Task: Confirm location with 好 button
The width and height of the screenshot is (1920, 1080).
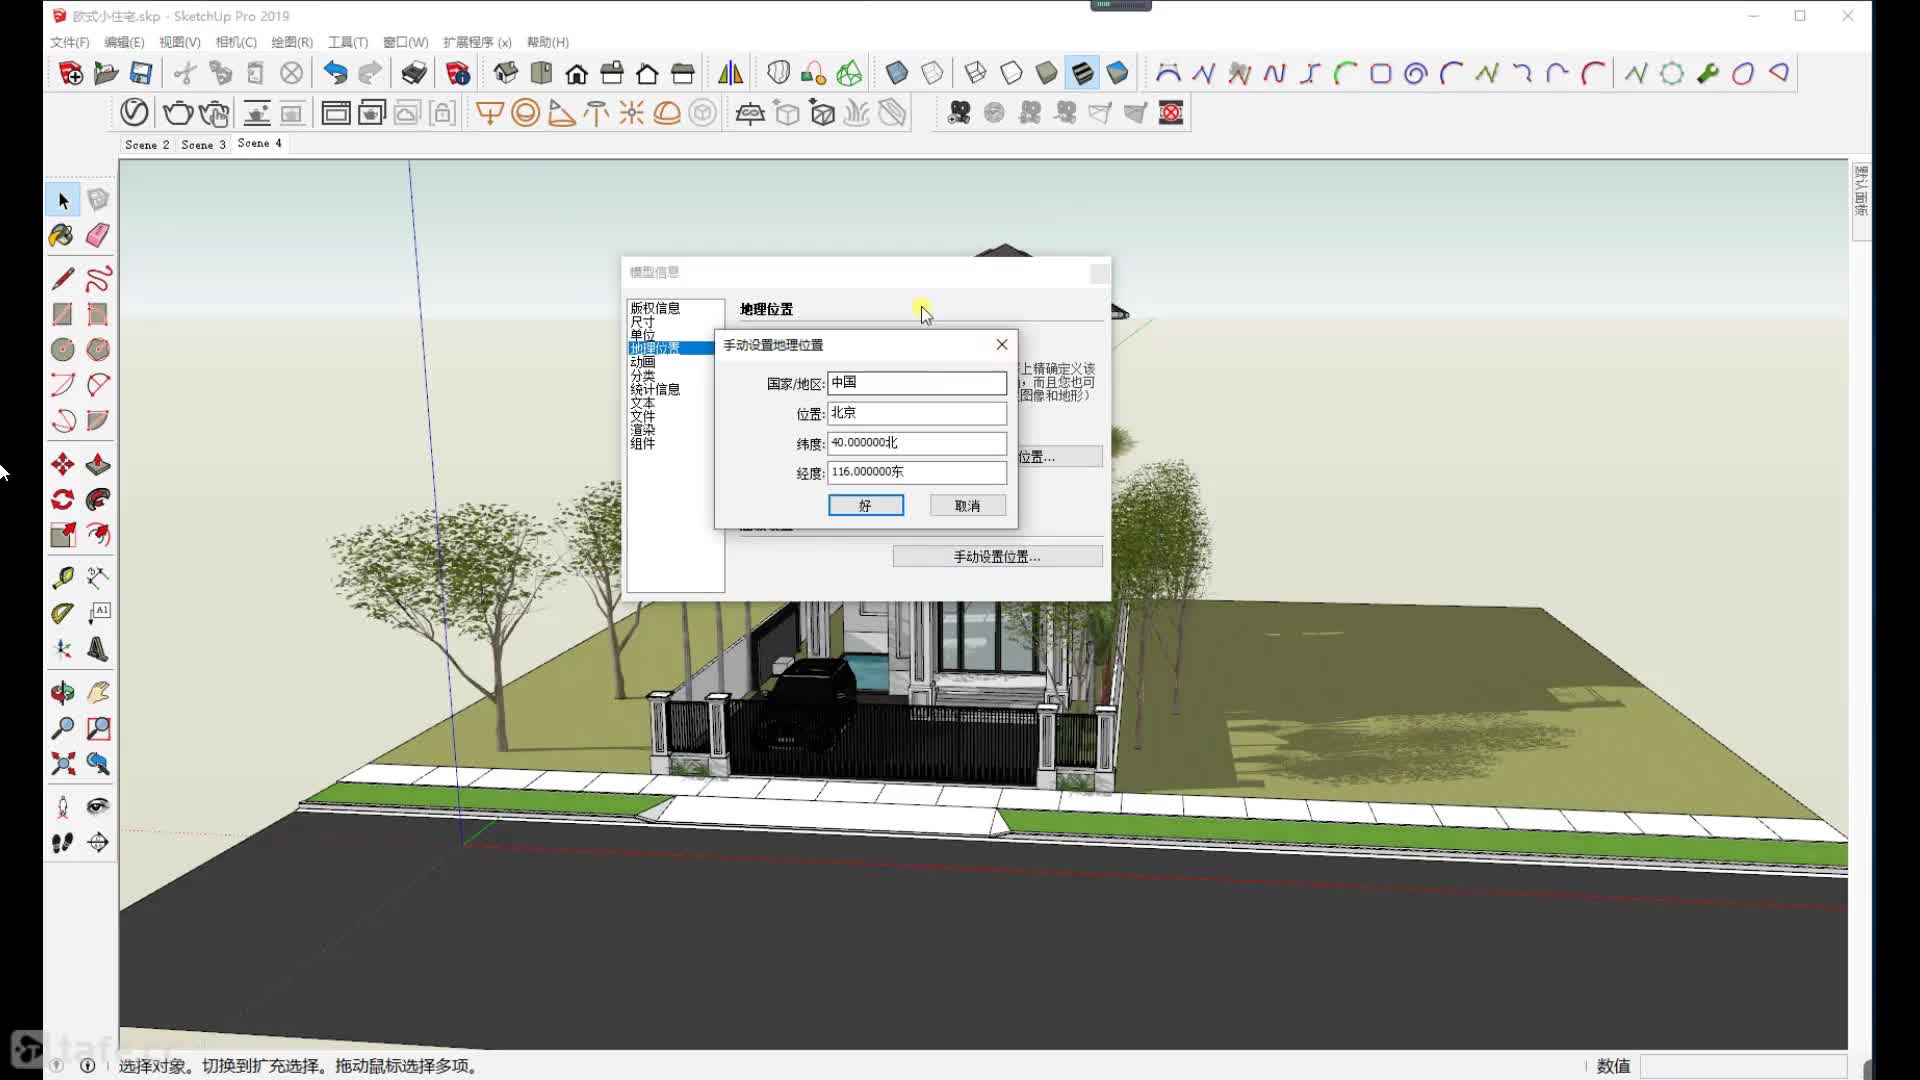Action: [x=866, y=505]
